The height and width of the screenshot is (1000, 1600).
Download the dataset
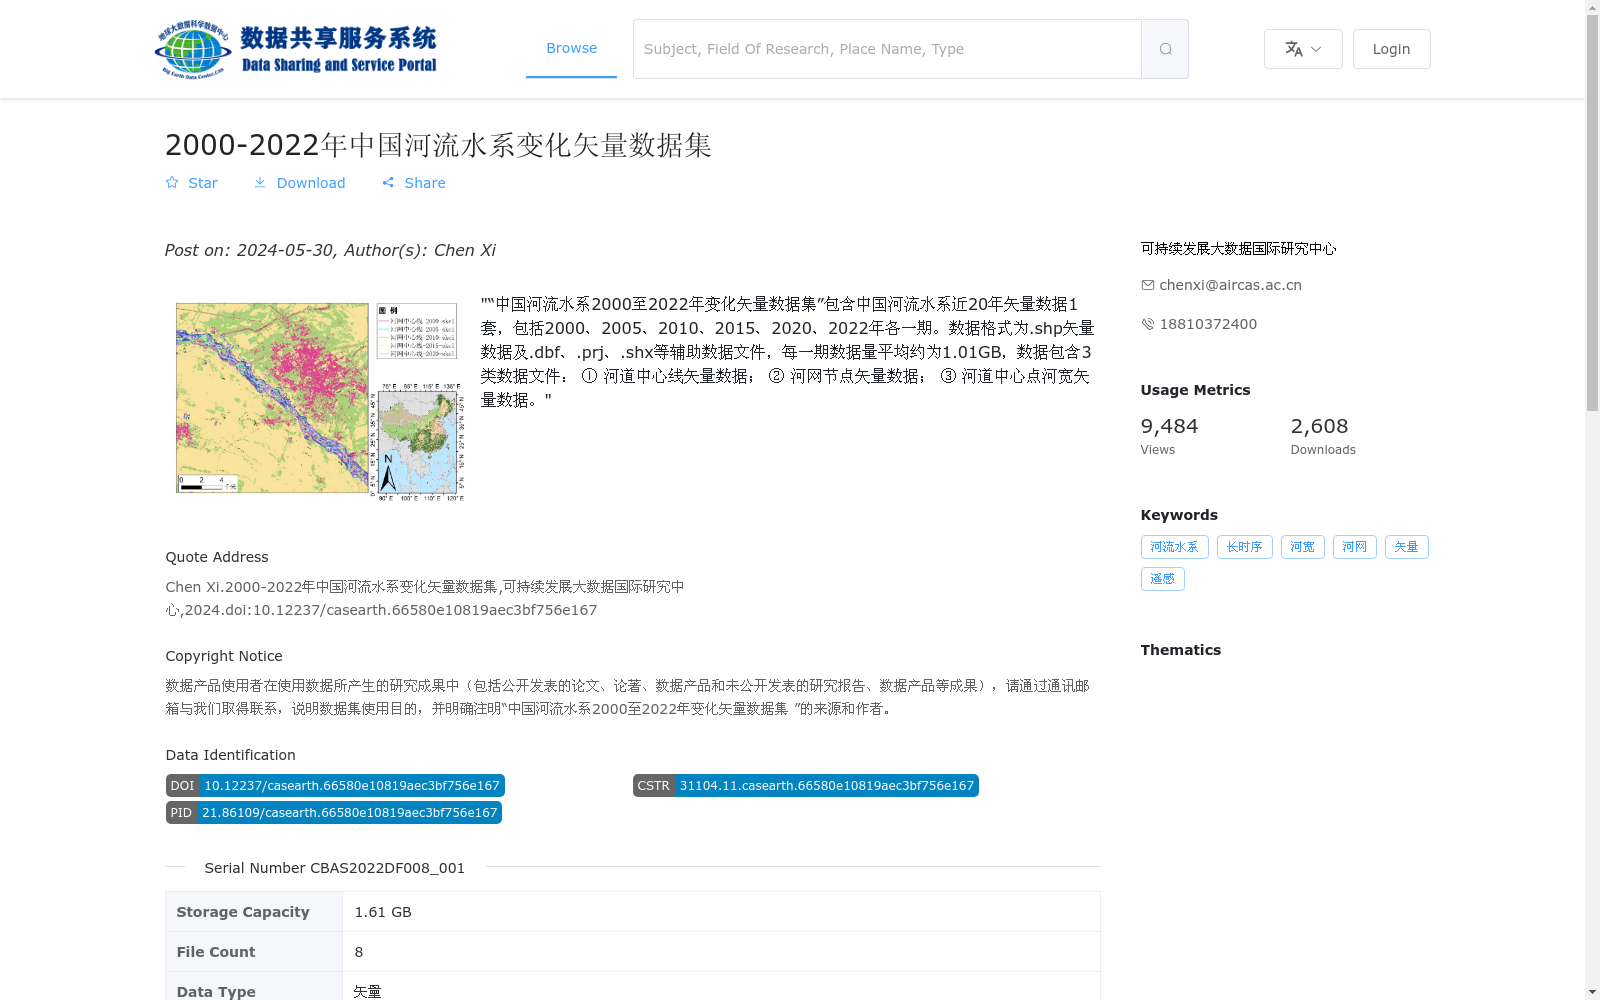pos(299,183)
